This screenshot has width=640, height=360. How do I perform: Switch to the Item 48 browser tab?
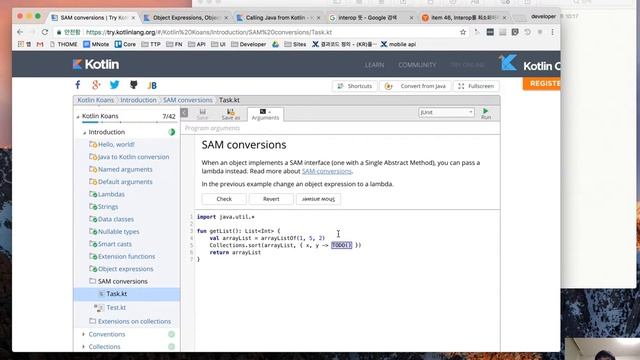click(464, 18)
